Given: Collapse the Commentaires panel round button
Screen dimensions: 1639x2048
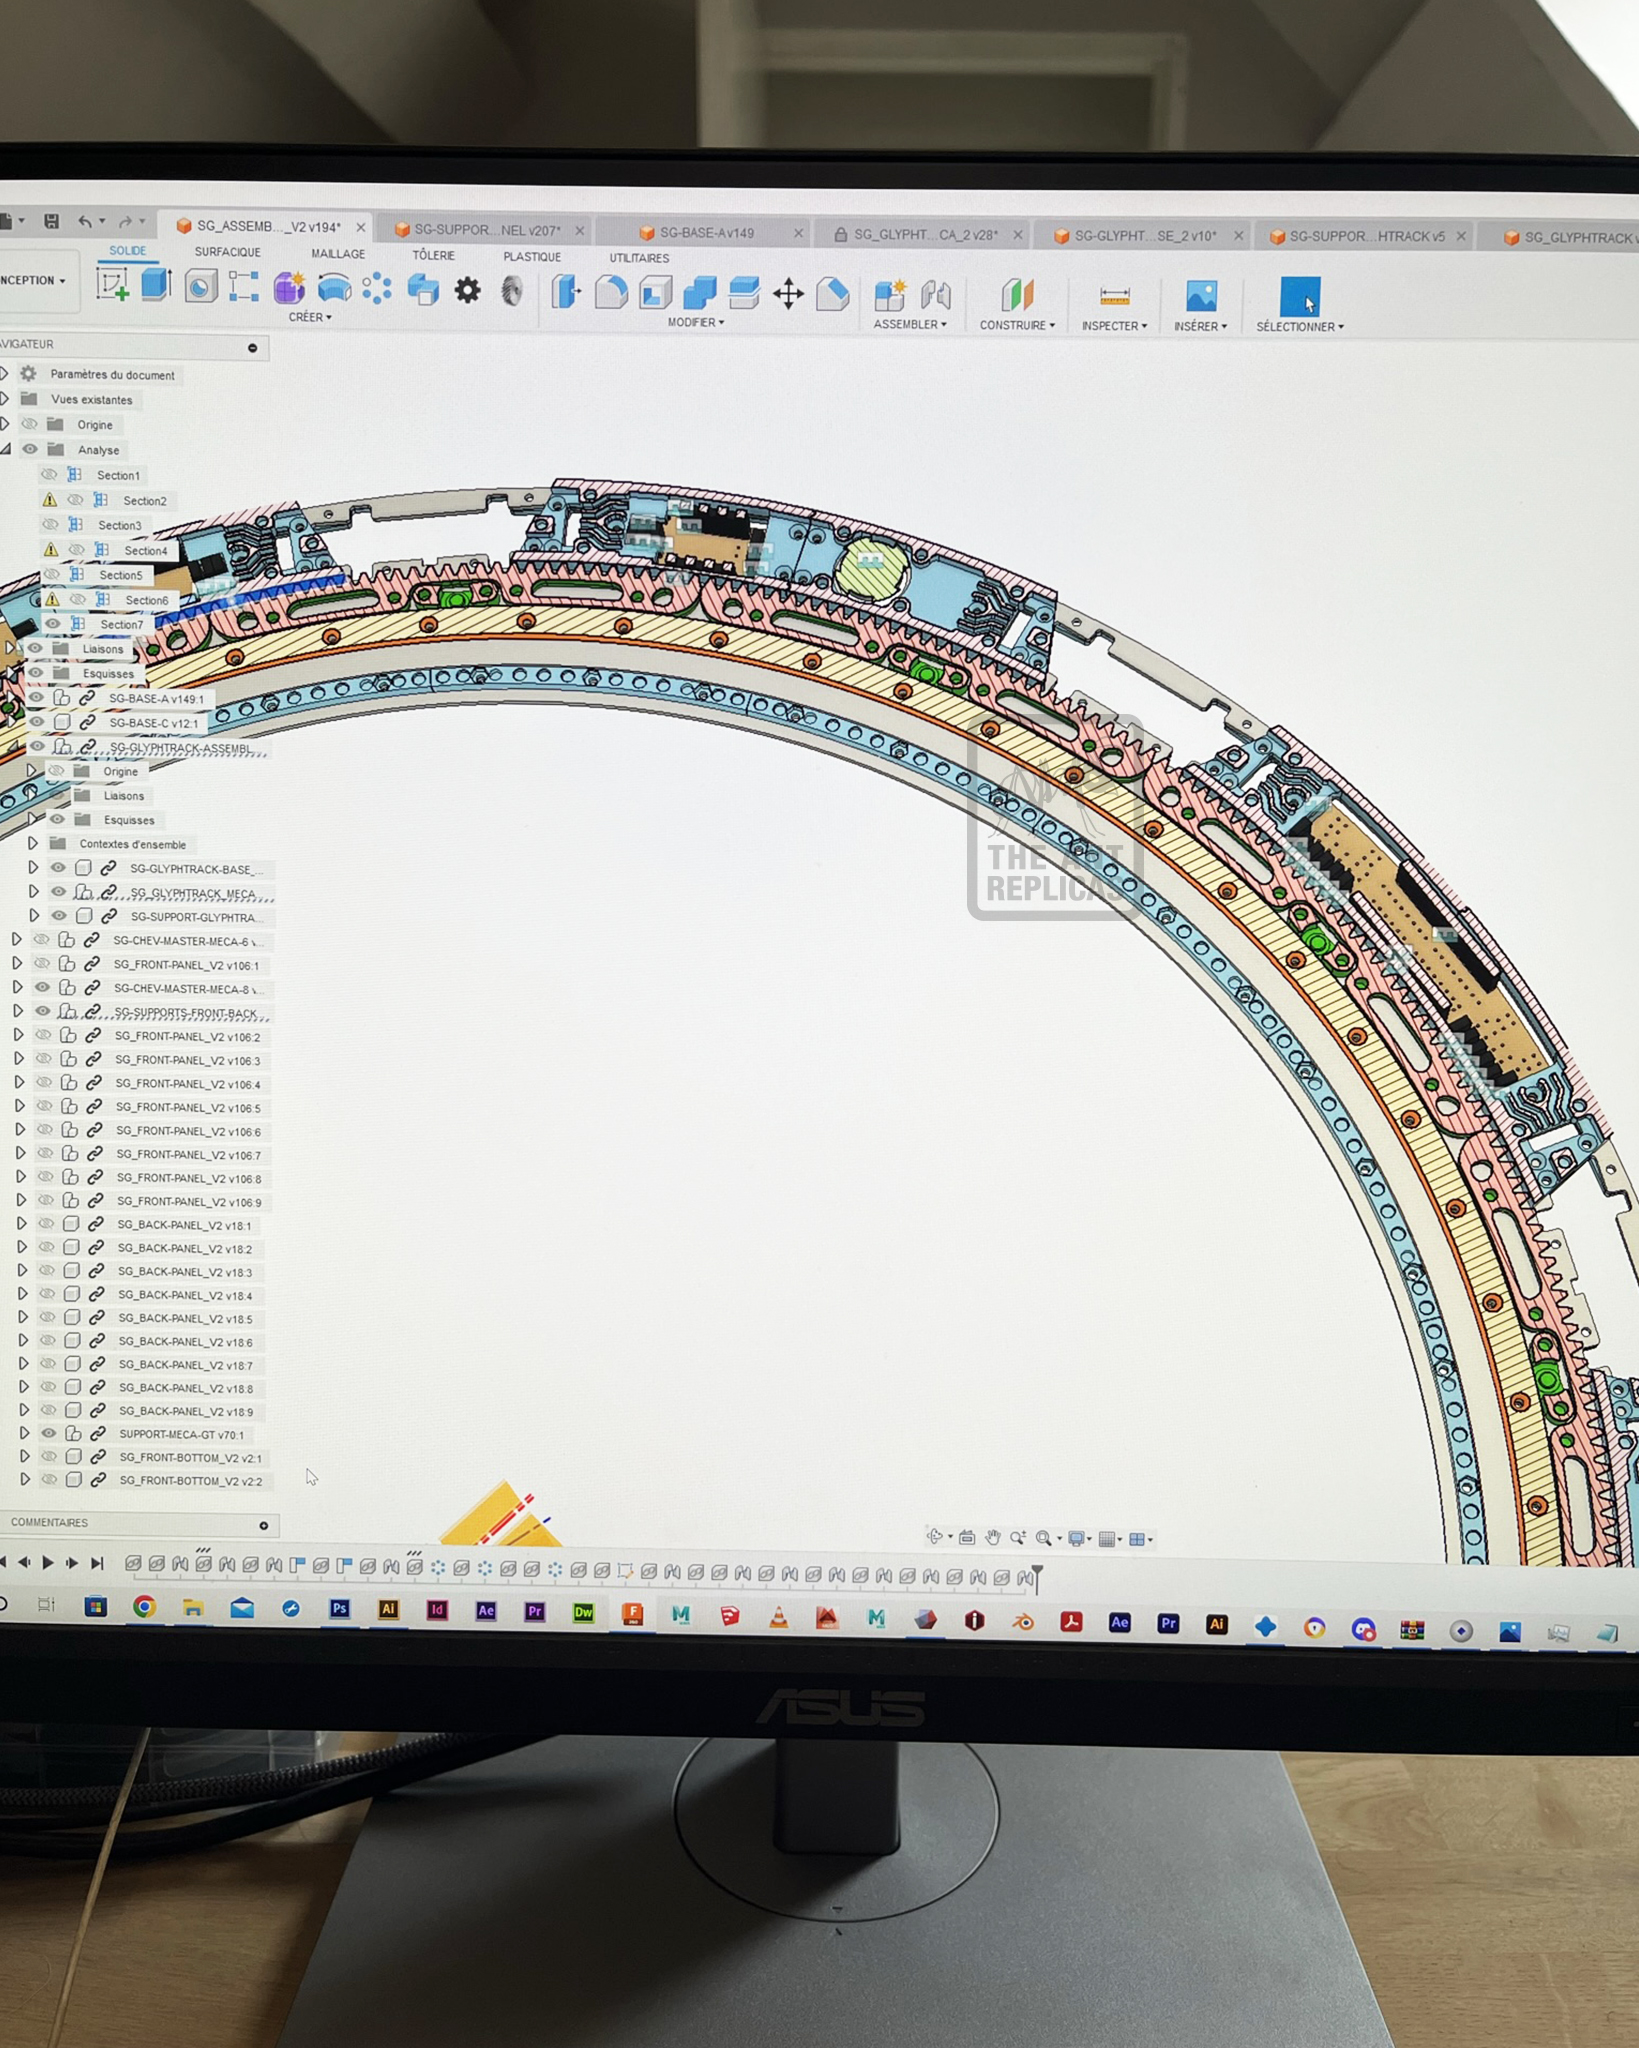Looking at the screenshot, I should click(x=264, y=1525).
